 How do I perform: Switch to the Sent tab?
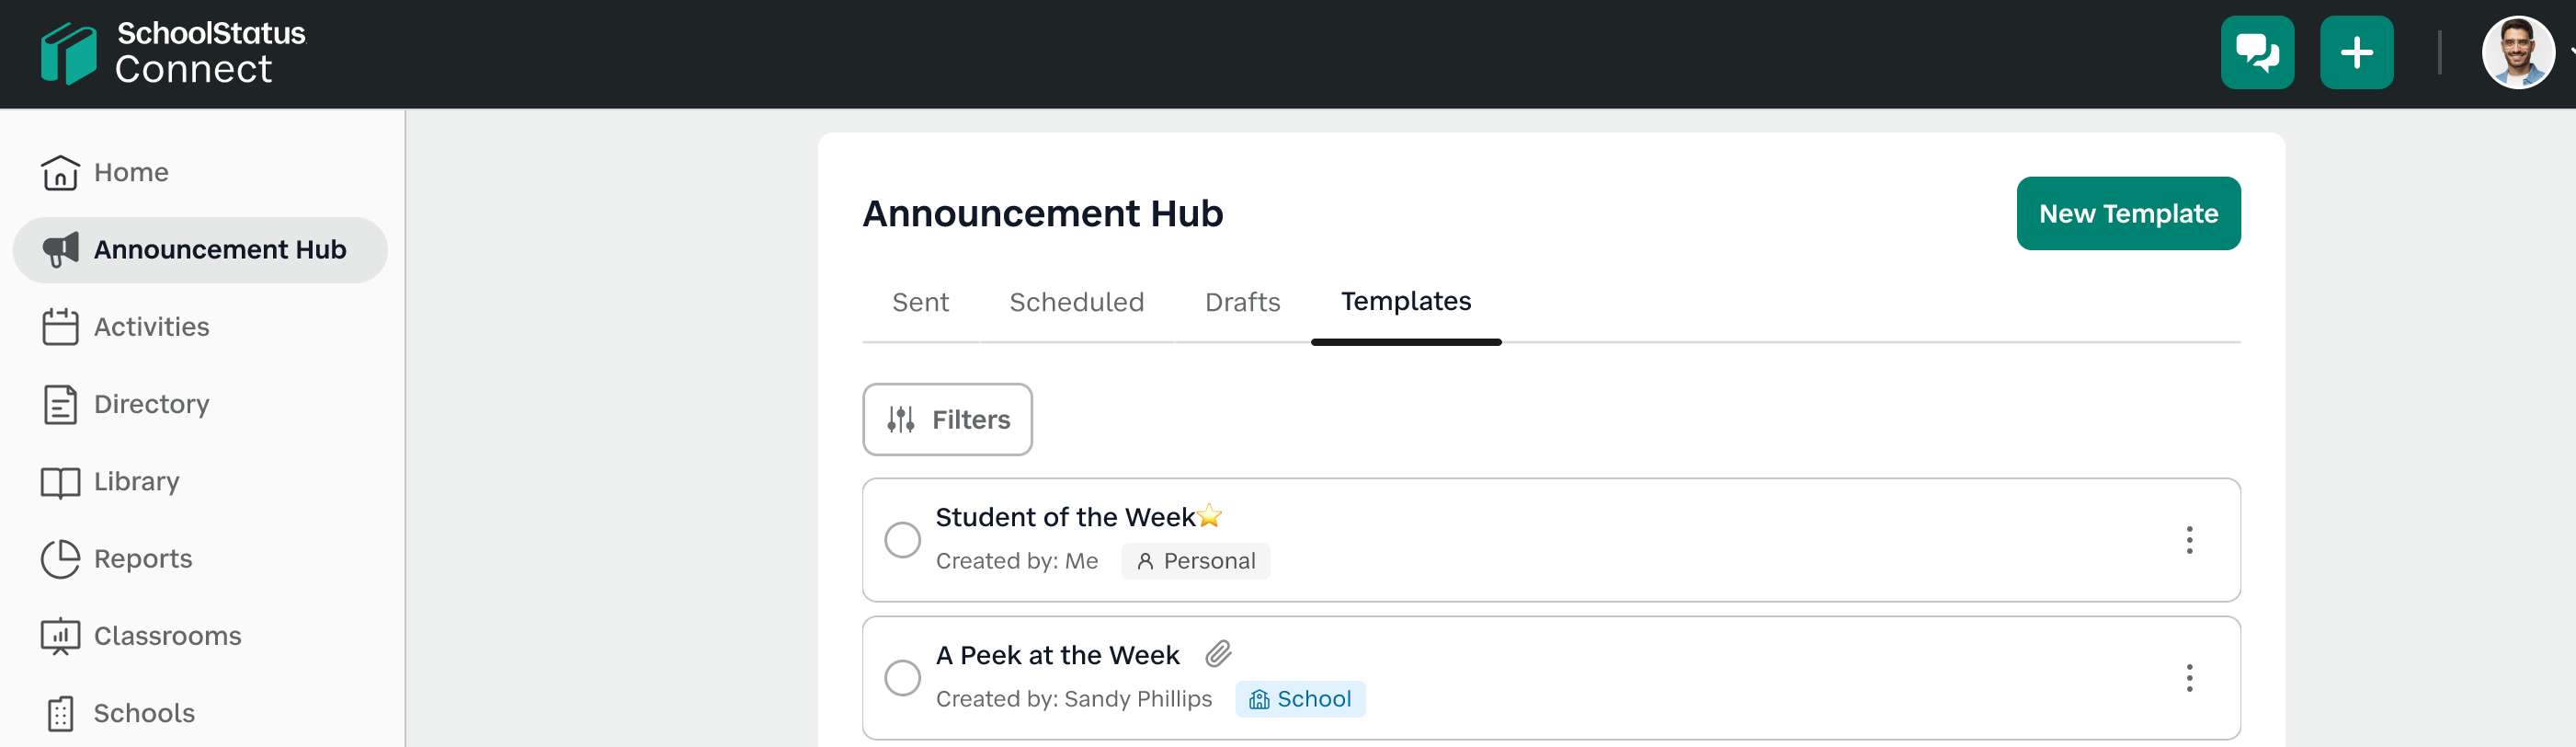(x=920, y=302)
